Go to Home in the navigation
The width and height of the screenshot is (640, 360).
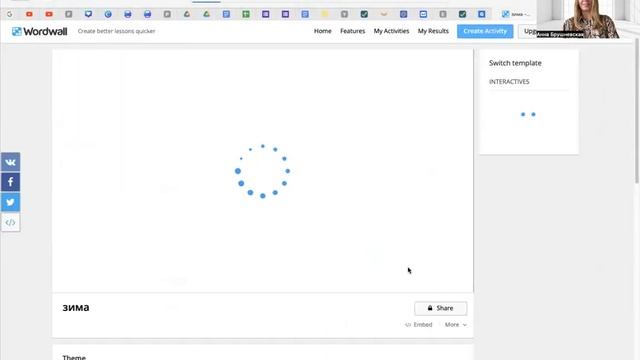tap(322, 31)
